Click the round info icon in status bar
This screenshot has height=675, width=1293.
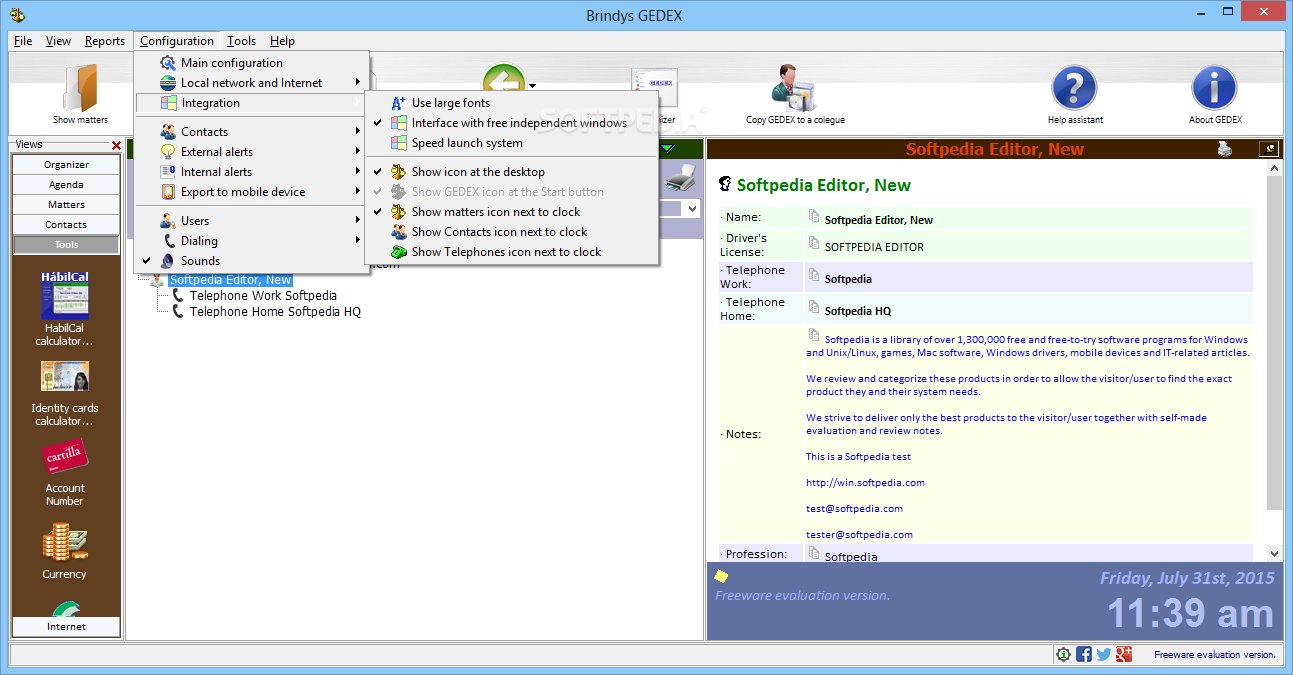pos(1063,654)
